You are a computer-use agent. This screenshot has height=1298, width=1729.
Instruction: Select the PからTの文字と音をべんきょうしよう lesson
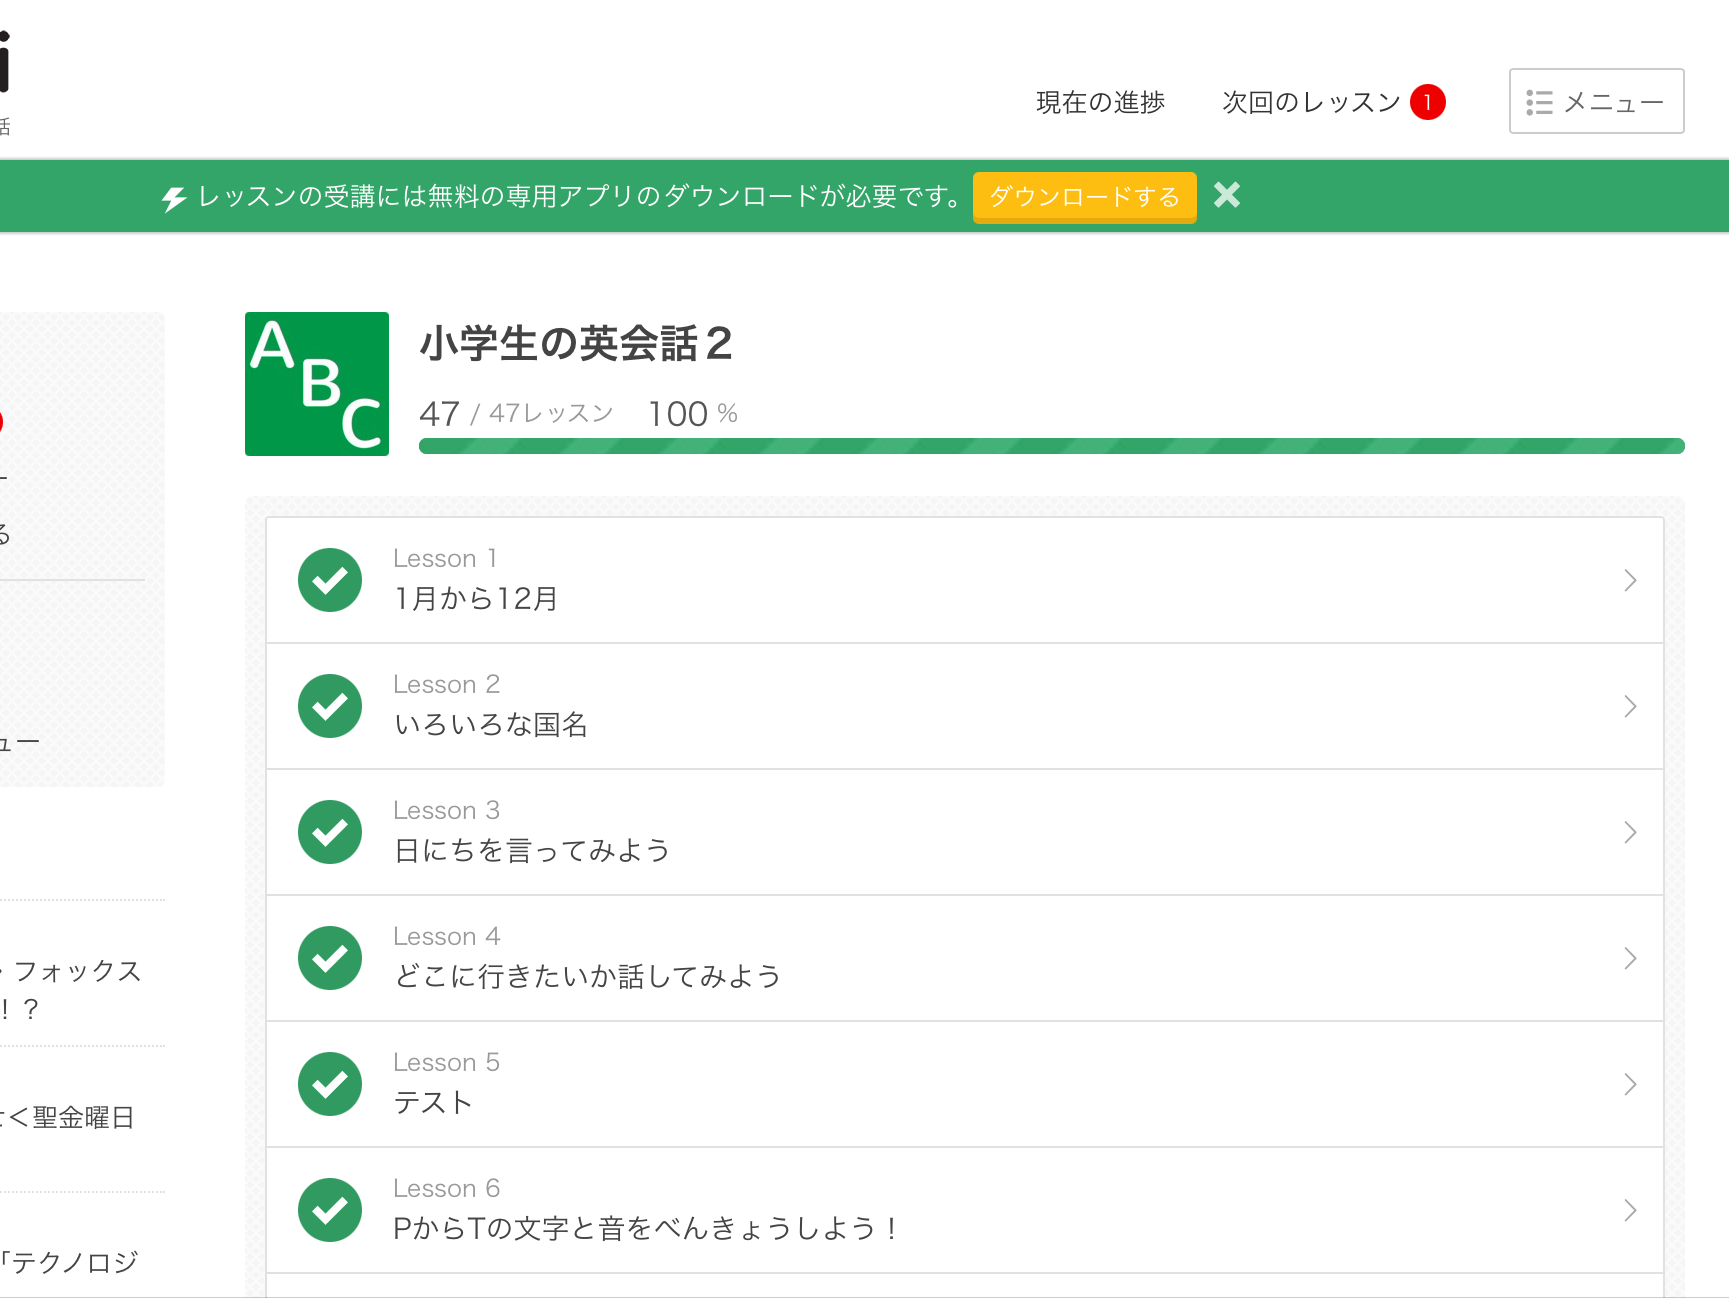pyautogui.click(x=645, y=1228)
